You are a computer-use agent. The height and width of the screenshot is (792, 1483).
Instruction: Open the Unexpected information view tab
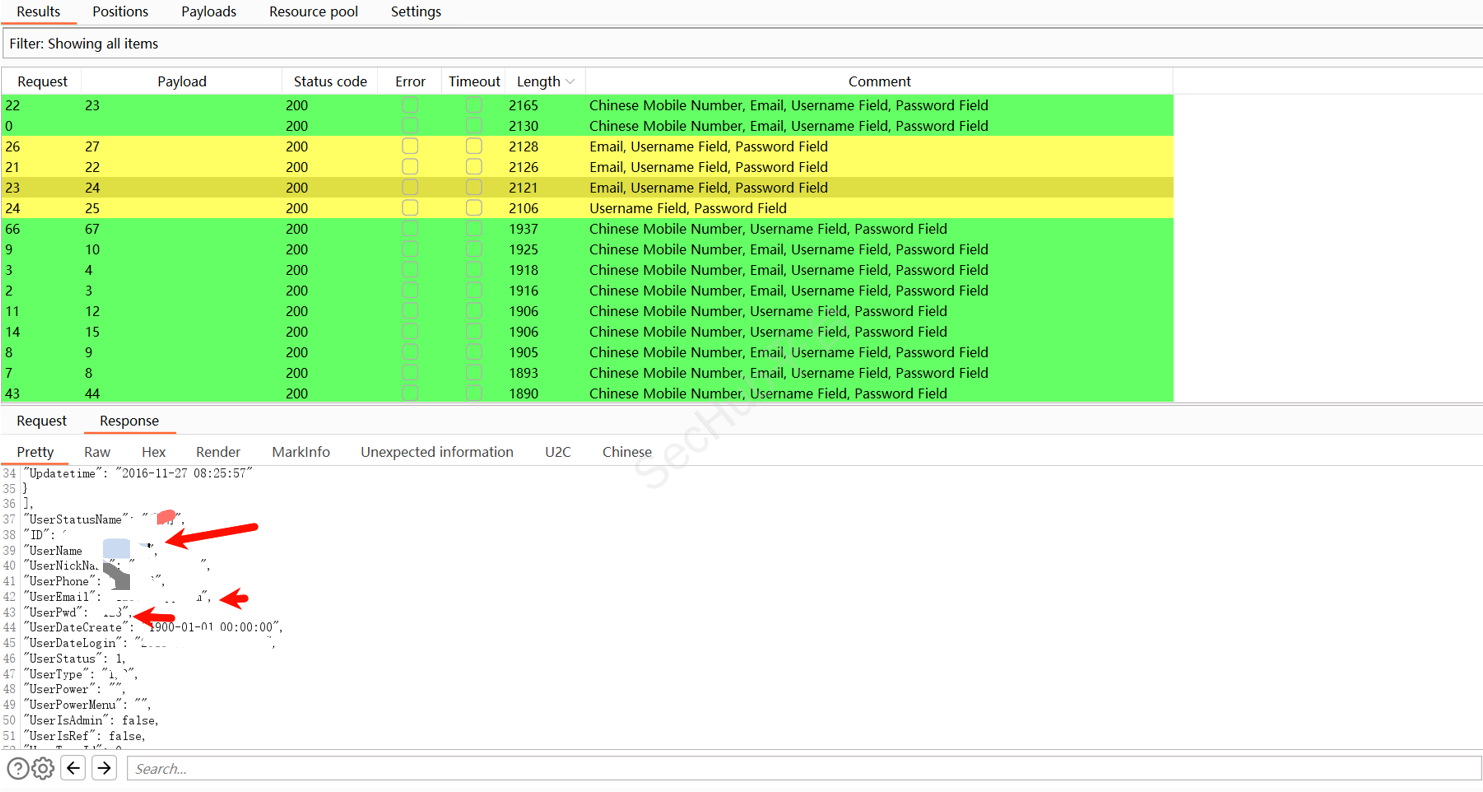[437, 452]
